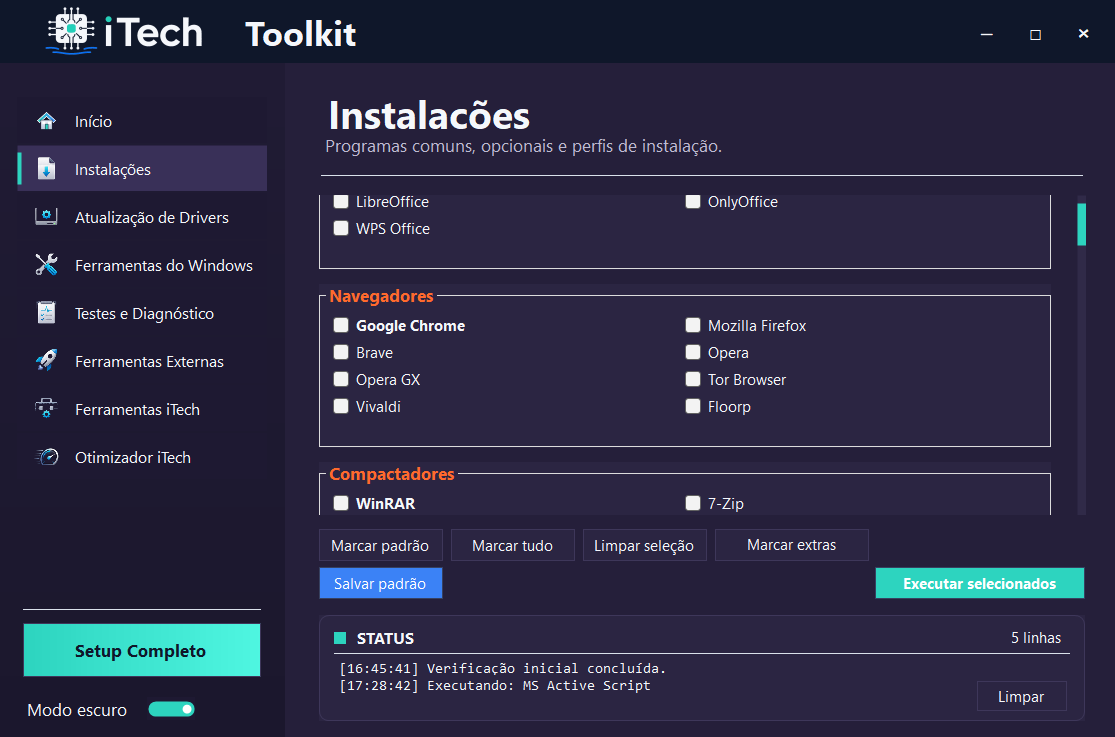The height and width of the screenshot is (737, 1115).
Task: Click the Salvar padrão button
Action: click(380, 583)
